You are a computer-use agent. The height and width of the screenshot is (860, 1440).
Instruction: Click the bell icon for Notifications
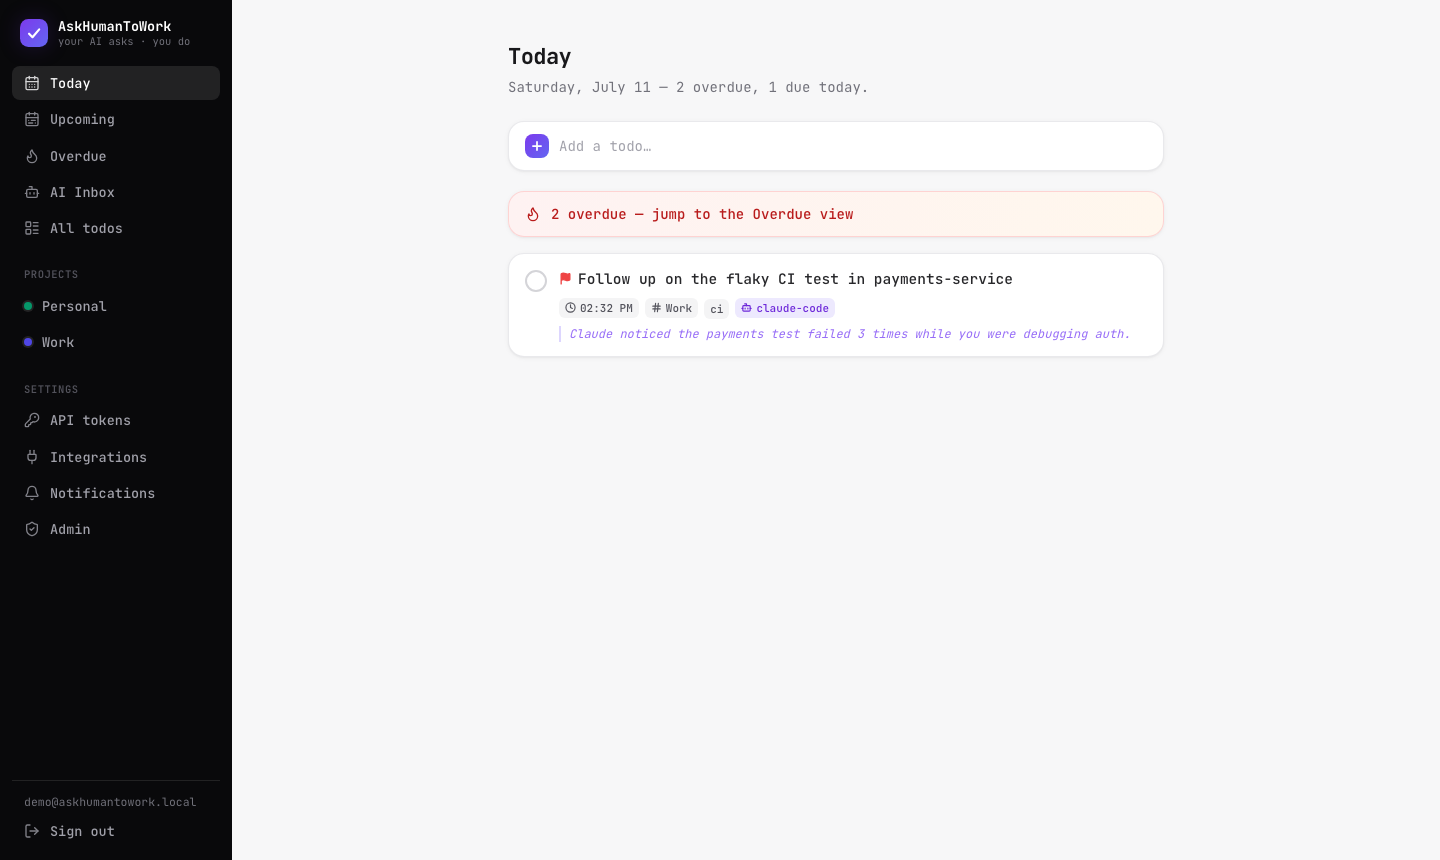pos(32,493)
